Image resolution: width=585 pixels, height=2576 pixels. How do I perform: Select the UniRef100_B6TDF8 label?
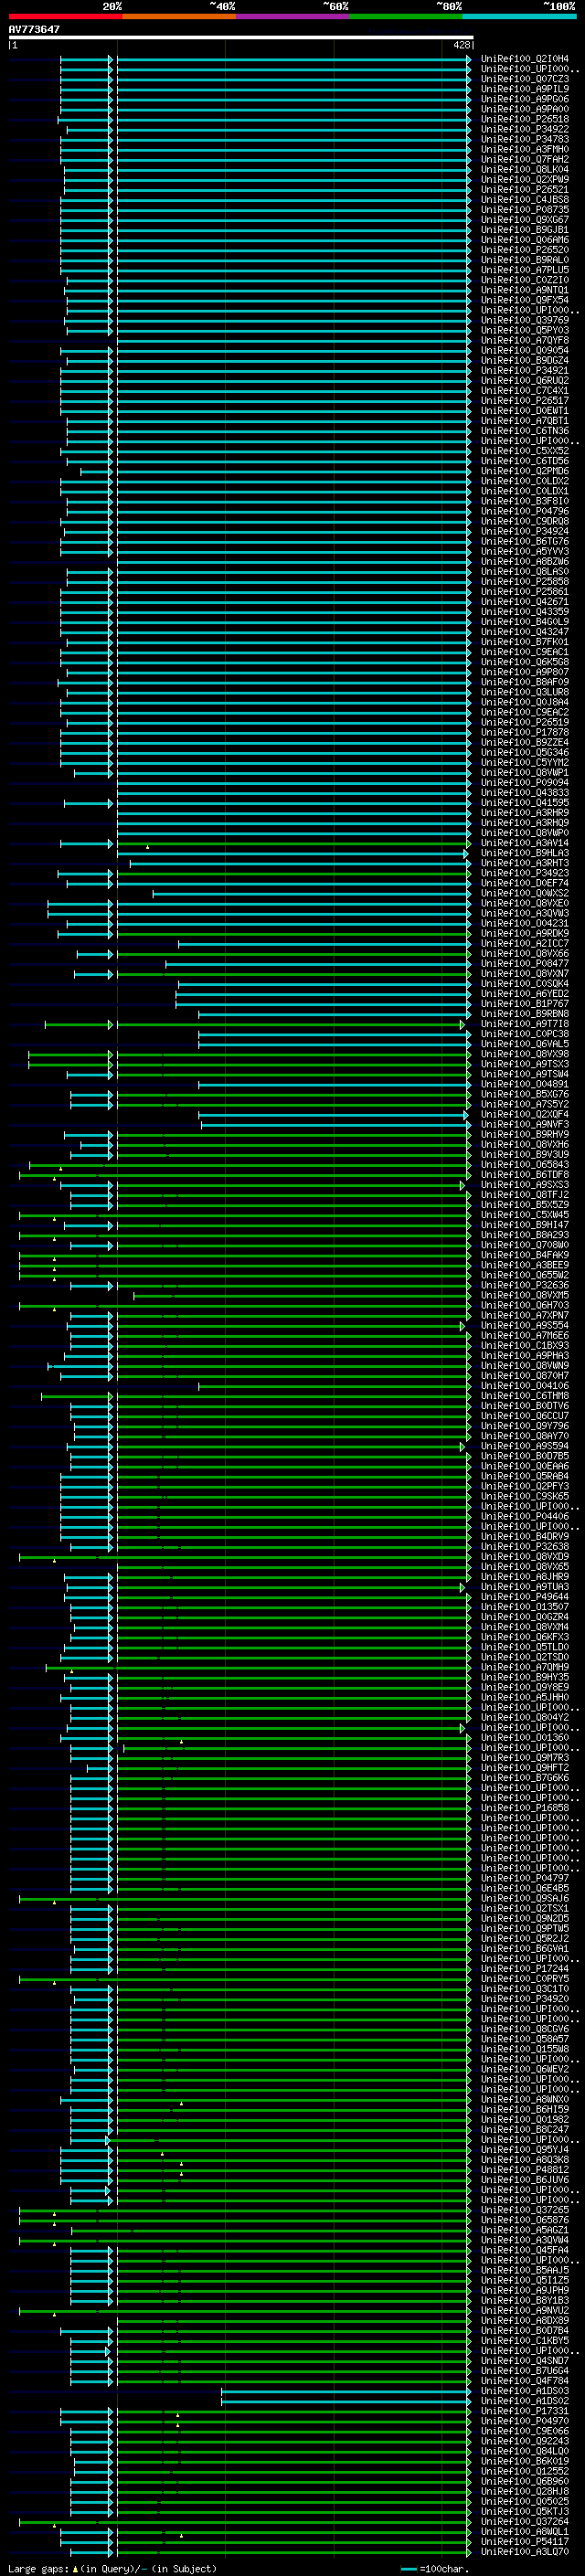(x=525, y=1175)
